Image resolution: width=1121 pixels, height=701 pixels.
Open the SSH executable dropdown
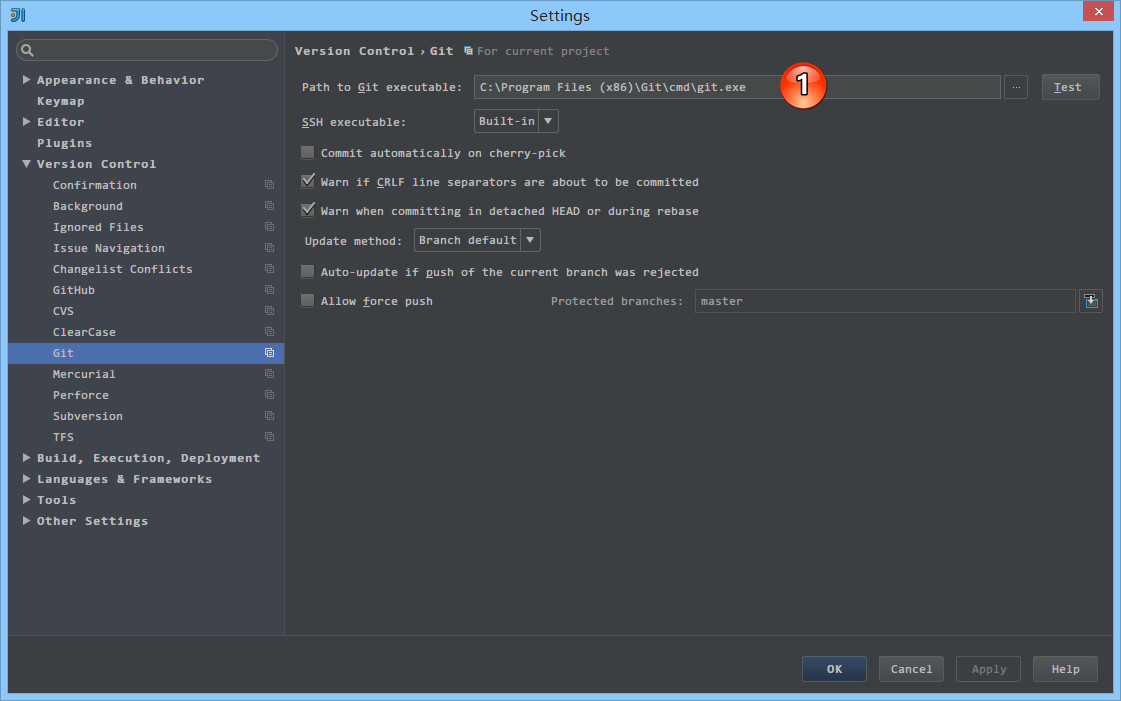[516, 121]
